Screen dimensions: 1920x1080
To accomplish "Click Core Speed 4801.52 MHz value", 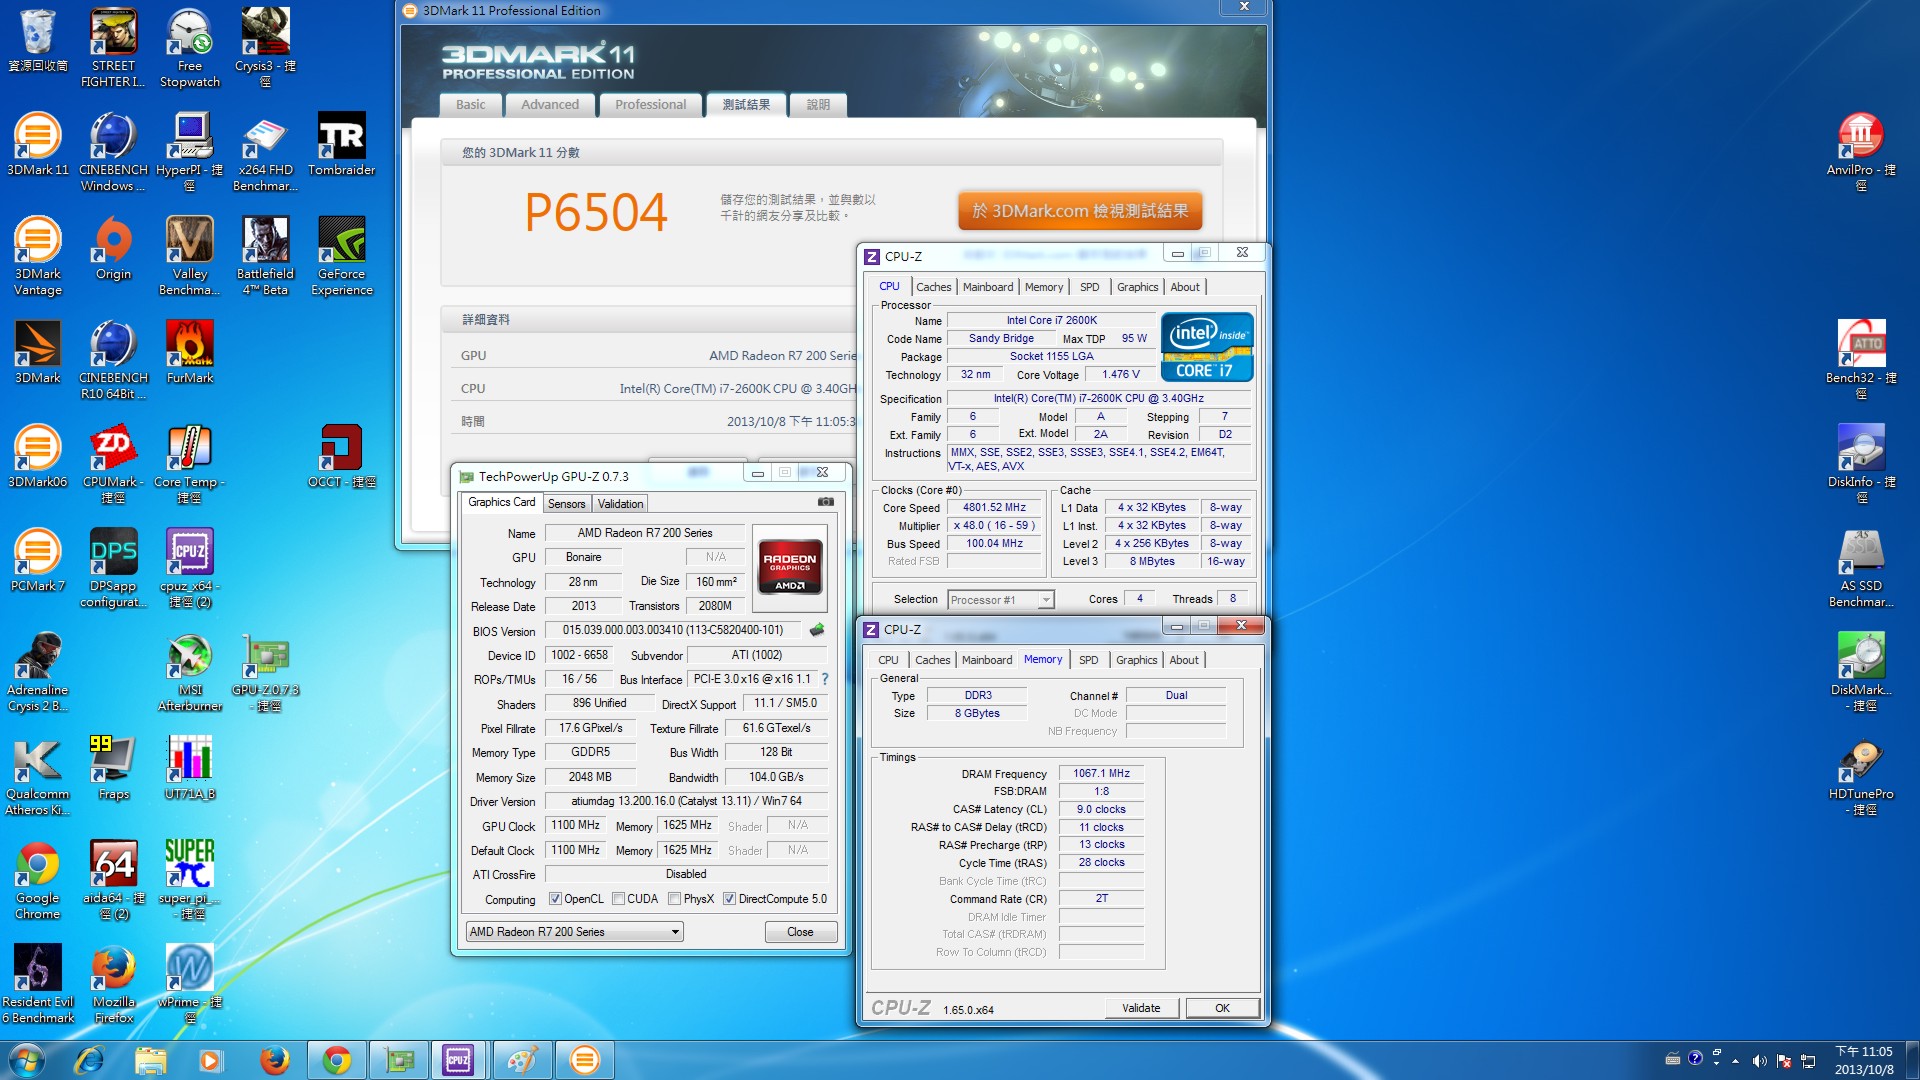I will pos(994,508).
